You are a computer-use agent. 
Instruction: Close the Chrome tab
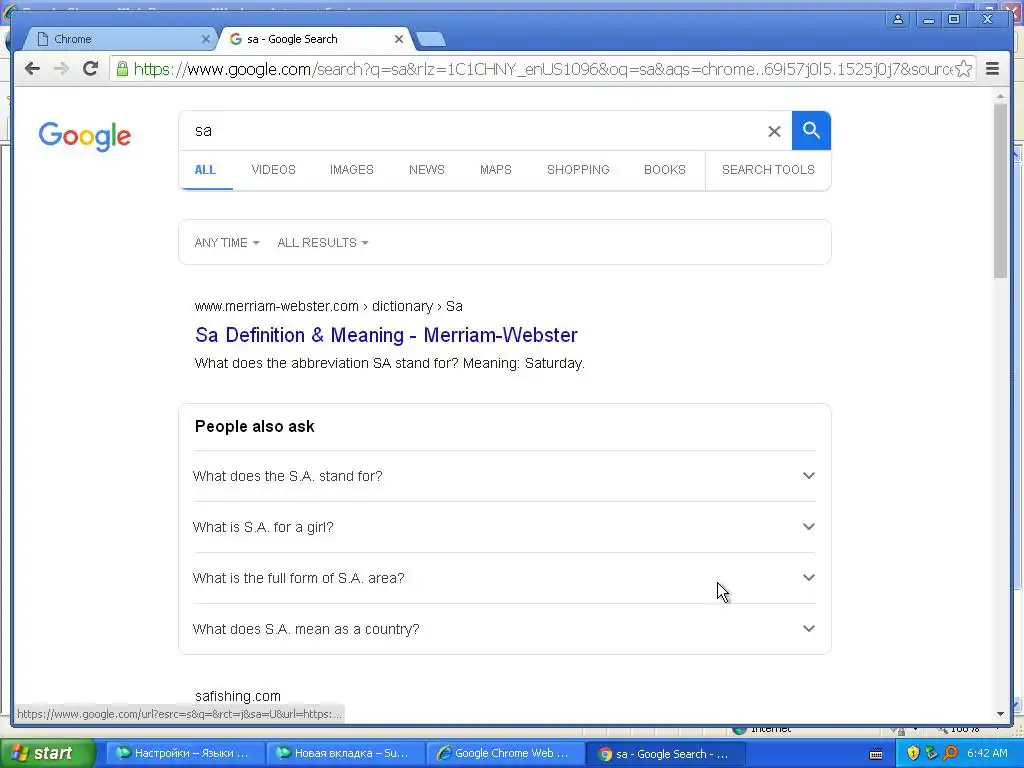point(205,39)
